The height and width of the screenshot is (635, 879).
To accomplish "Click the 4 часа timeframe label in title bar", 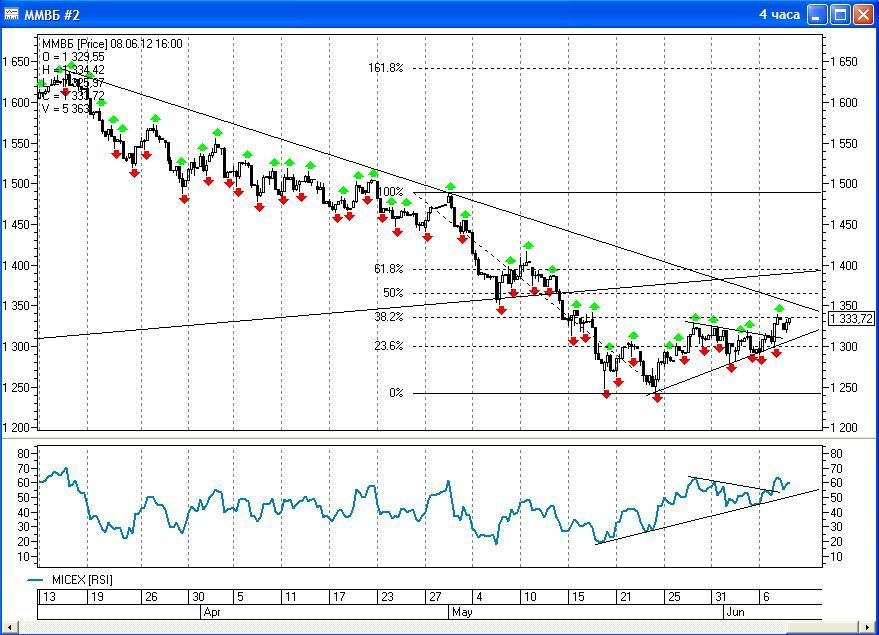I will (779, 15).
